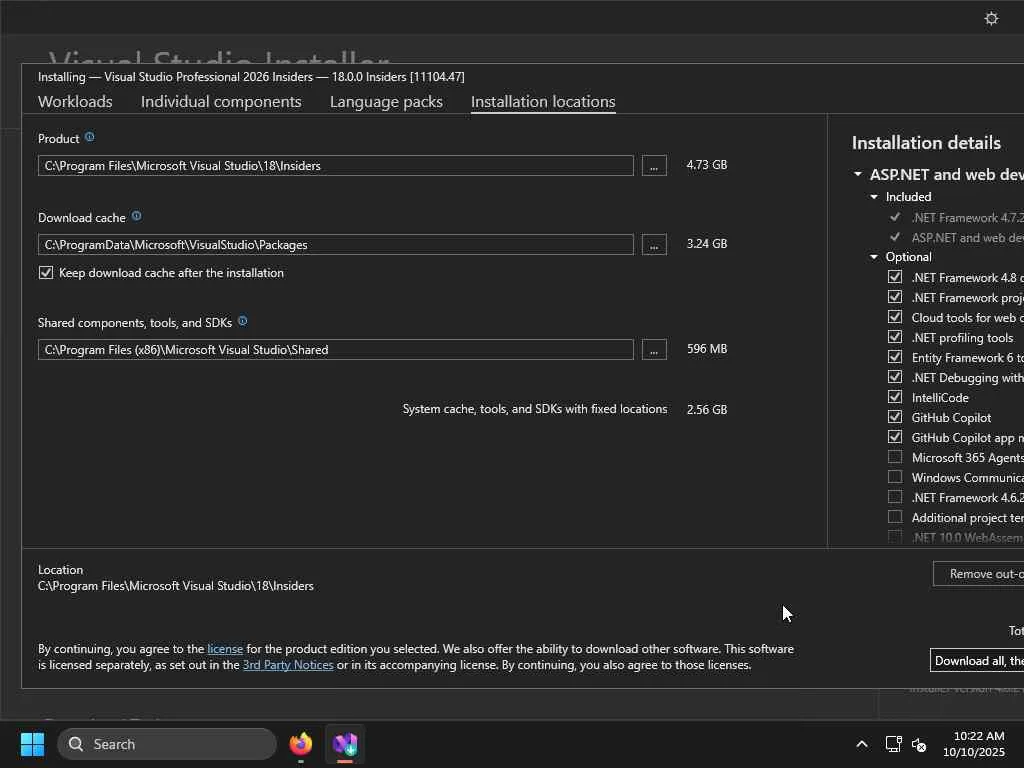Browse for the Product install folder
The image size is (1024, 768).
coord(654,166)
